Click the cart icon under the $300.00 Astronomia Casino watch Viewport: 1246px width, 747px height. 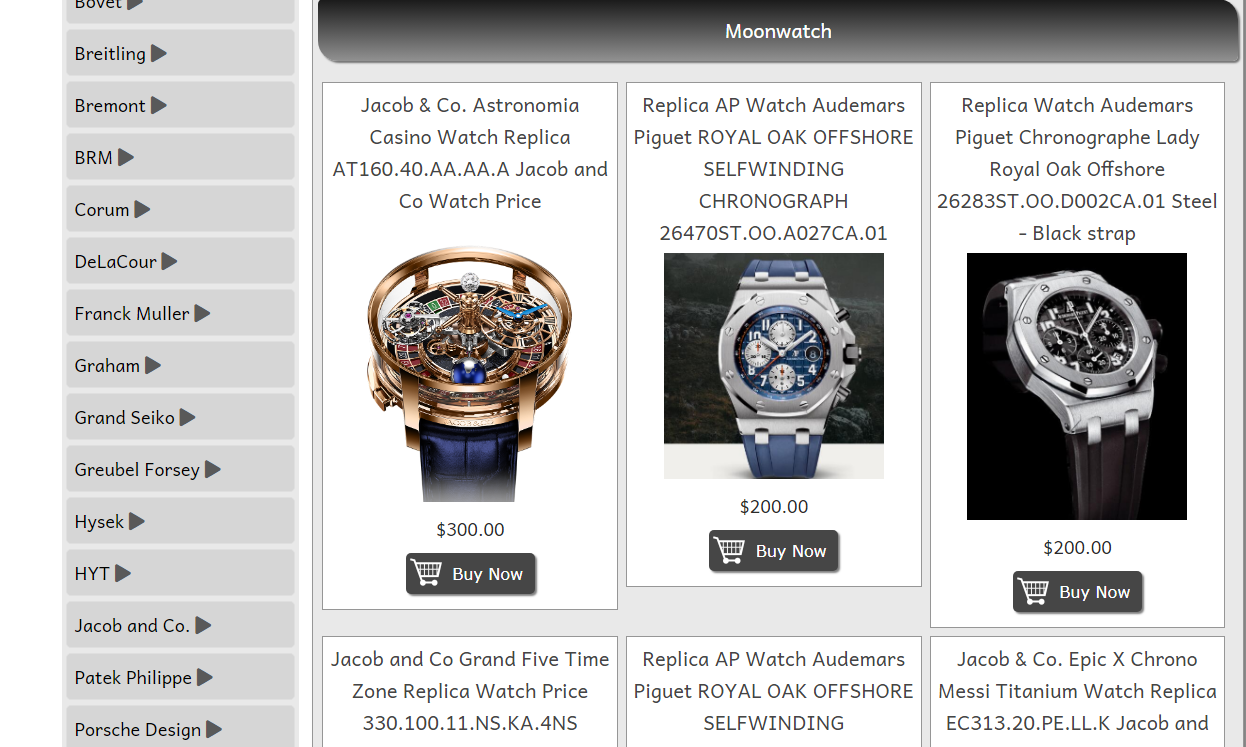427,573
